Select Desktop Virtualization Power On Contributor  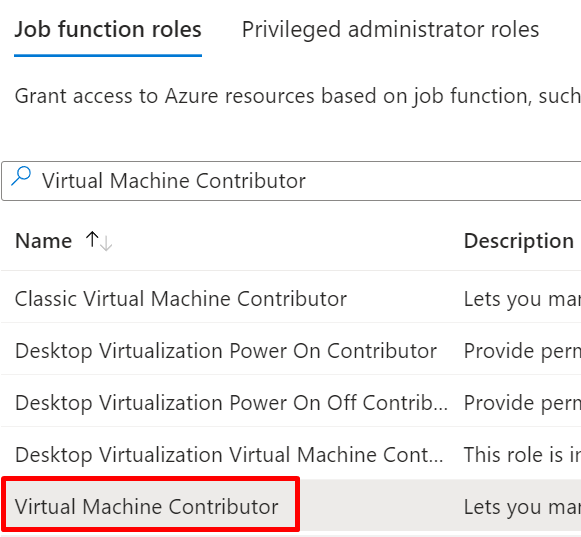coord(226,351)
